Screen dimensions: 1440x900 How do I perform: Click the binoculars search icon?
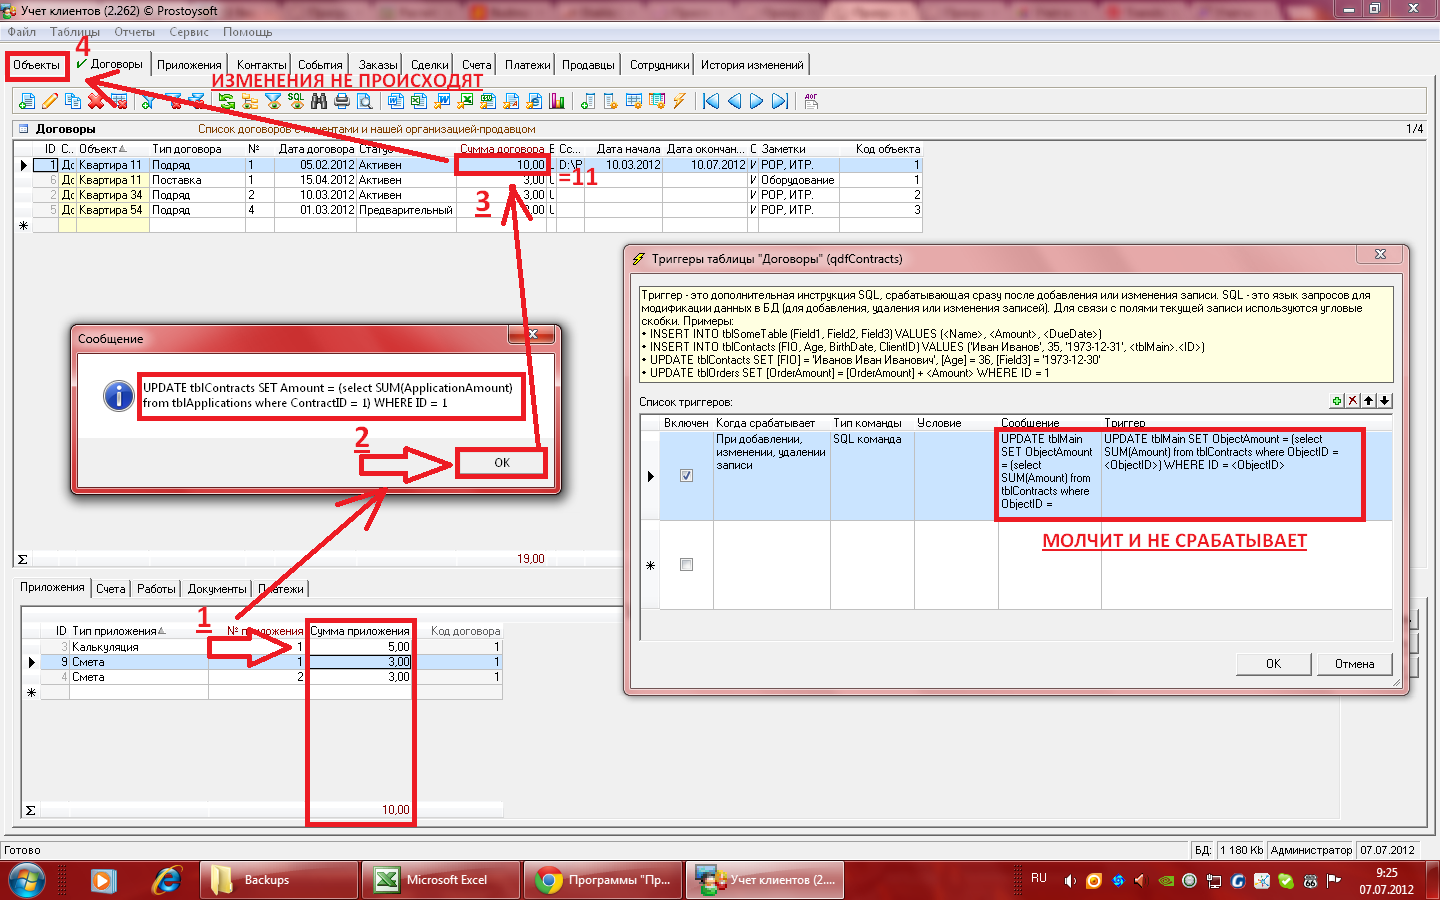pyautogui.click(x=319, y=101)
